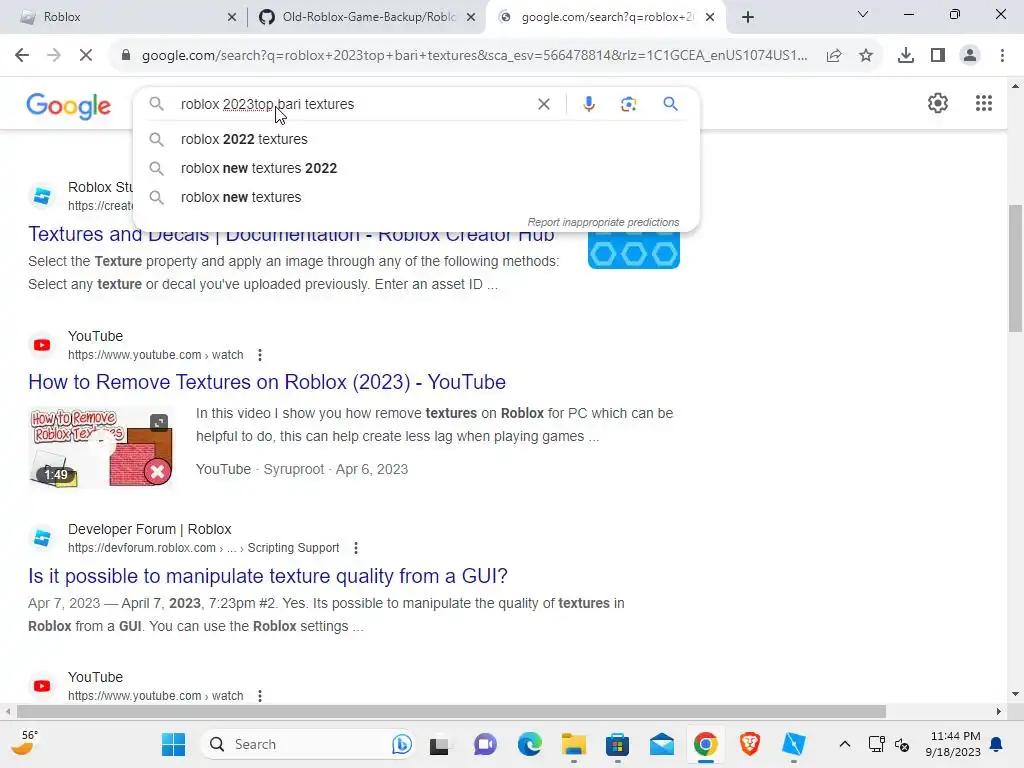
Task: Open the Mail app from taskbar
Action: pyautogui.click(x=662, y=744)
